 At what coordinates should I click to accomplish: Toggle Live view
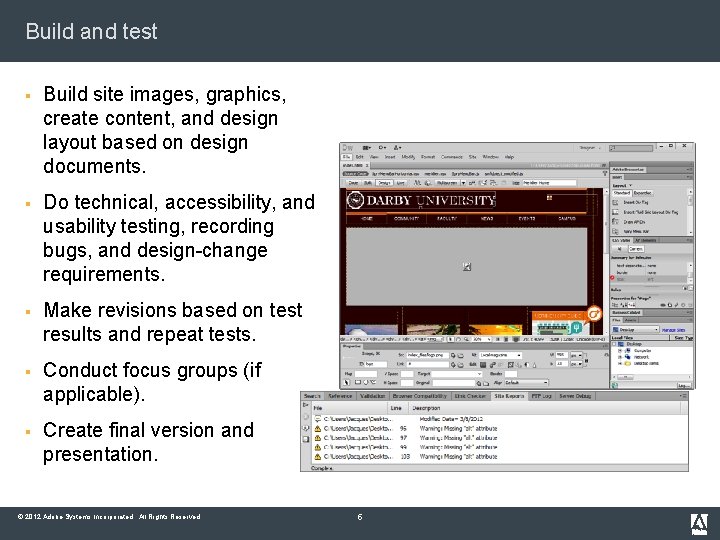[x=401, y=183]
